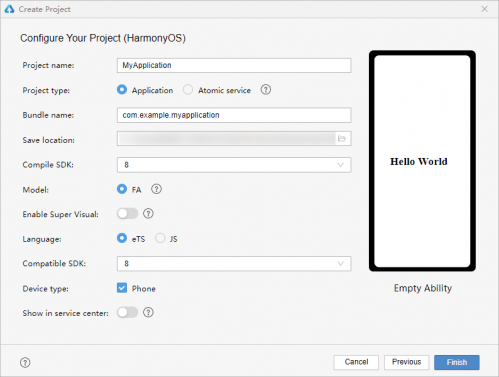
Task: Go back with the Previous button
Action: (406, 362)
